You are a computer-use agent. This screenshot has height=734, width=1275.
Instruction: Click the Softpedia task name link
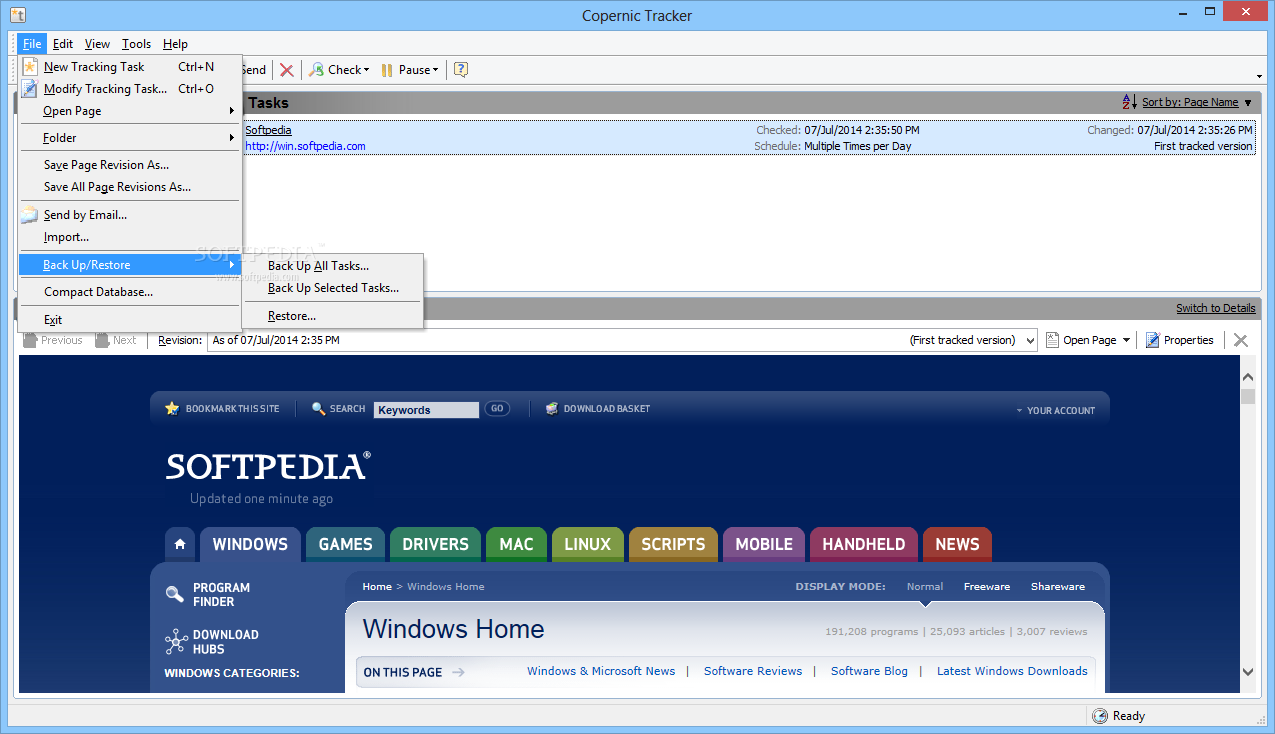[268, 130]
